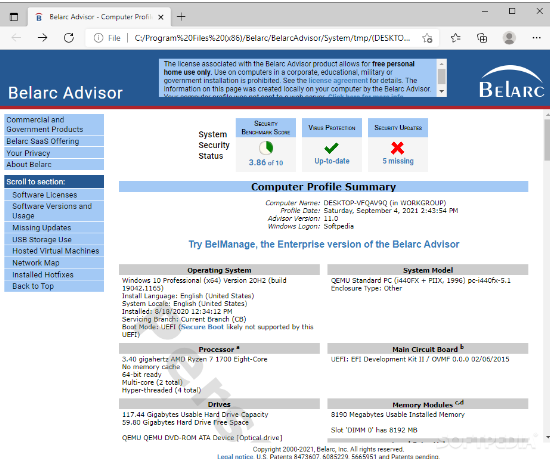Refresh the current page

pos(69,38)
